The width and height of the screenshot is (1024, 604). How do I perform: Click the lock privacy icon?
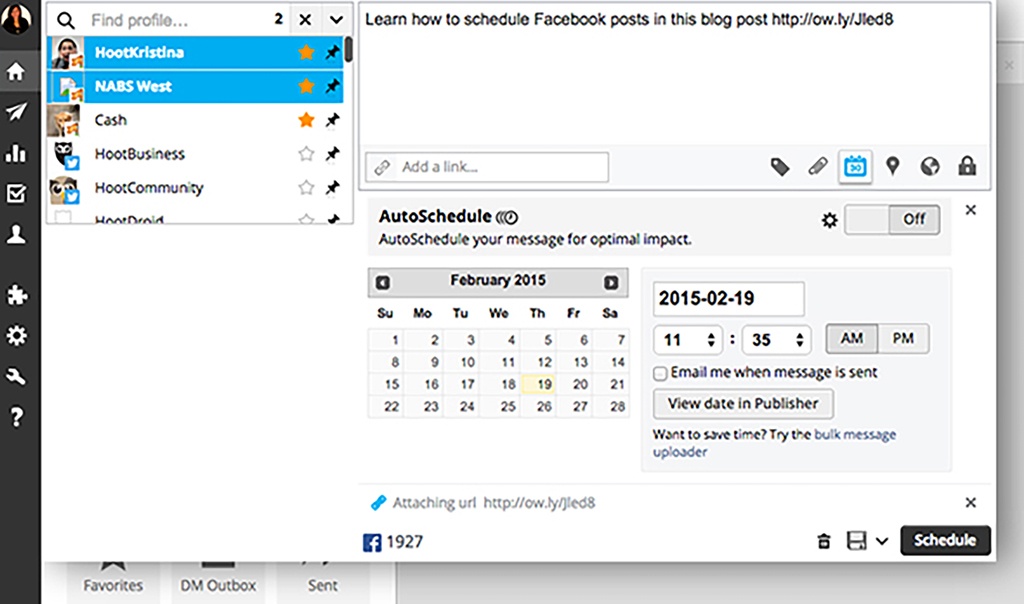(967, 166)
